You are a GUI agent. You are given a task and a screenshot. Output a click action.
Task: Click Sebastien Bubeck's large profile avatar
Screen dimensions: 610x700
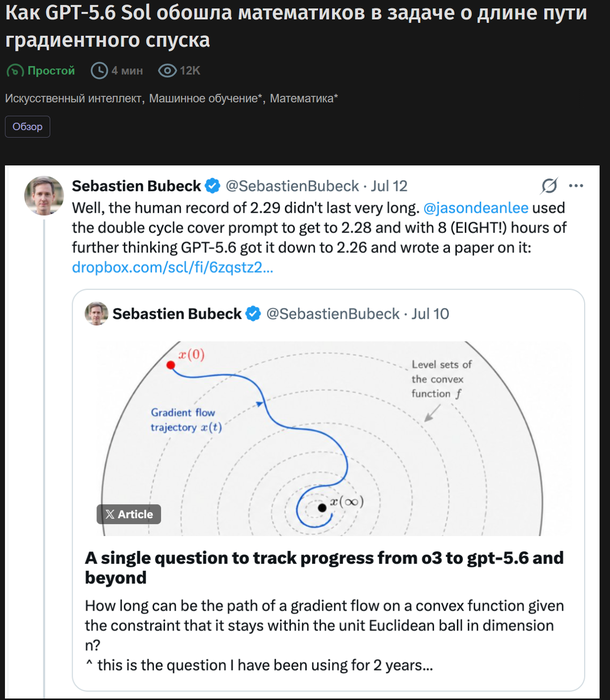click(x=44, y=196)
